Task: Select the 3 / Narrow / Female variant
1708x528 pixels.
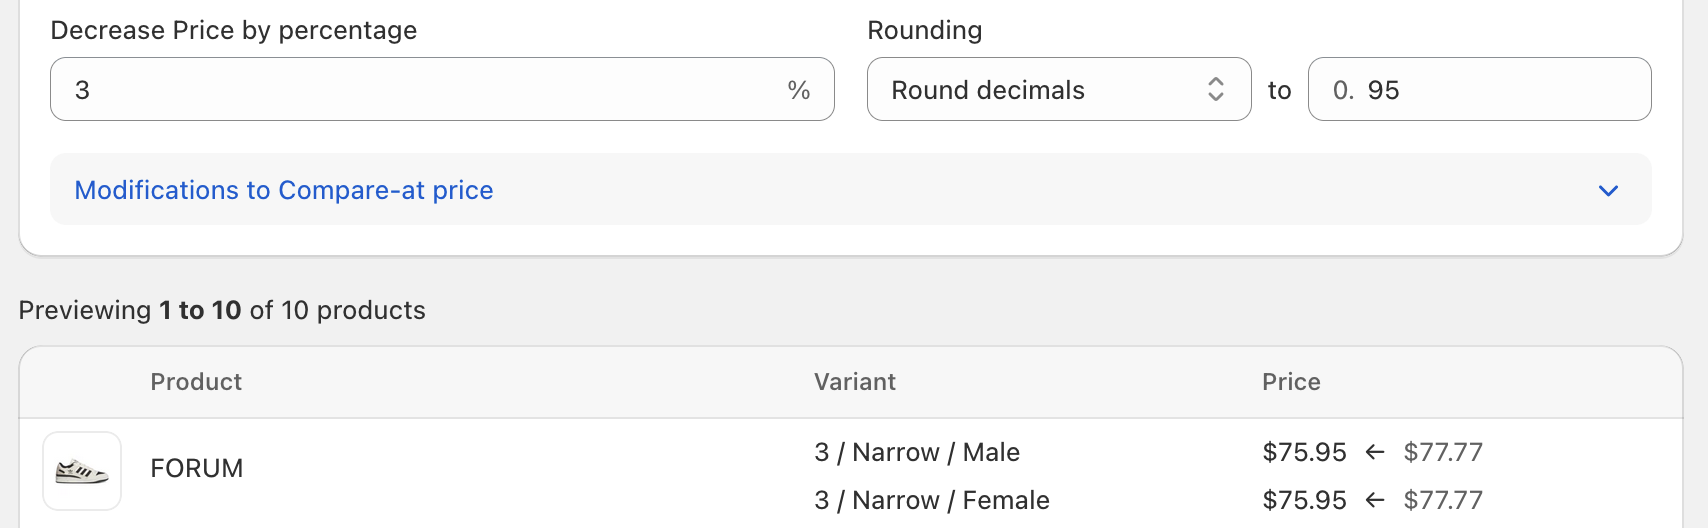Action: pyautogui.click(x=932, y=500)
